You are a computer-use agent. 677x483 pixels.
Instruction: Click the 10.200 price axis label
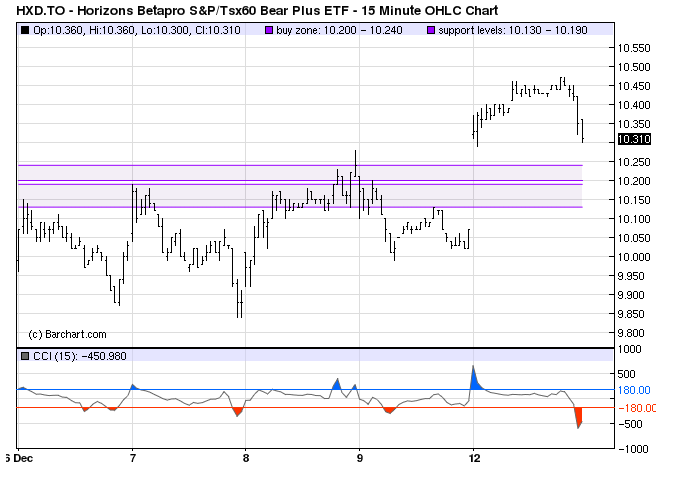634,181
